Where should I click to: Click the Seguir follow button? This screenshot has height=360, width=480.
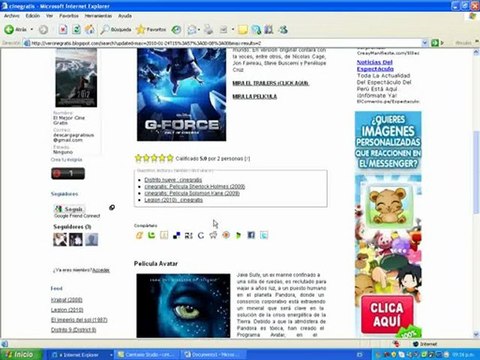pos(69,209)
